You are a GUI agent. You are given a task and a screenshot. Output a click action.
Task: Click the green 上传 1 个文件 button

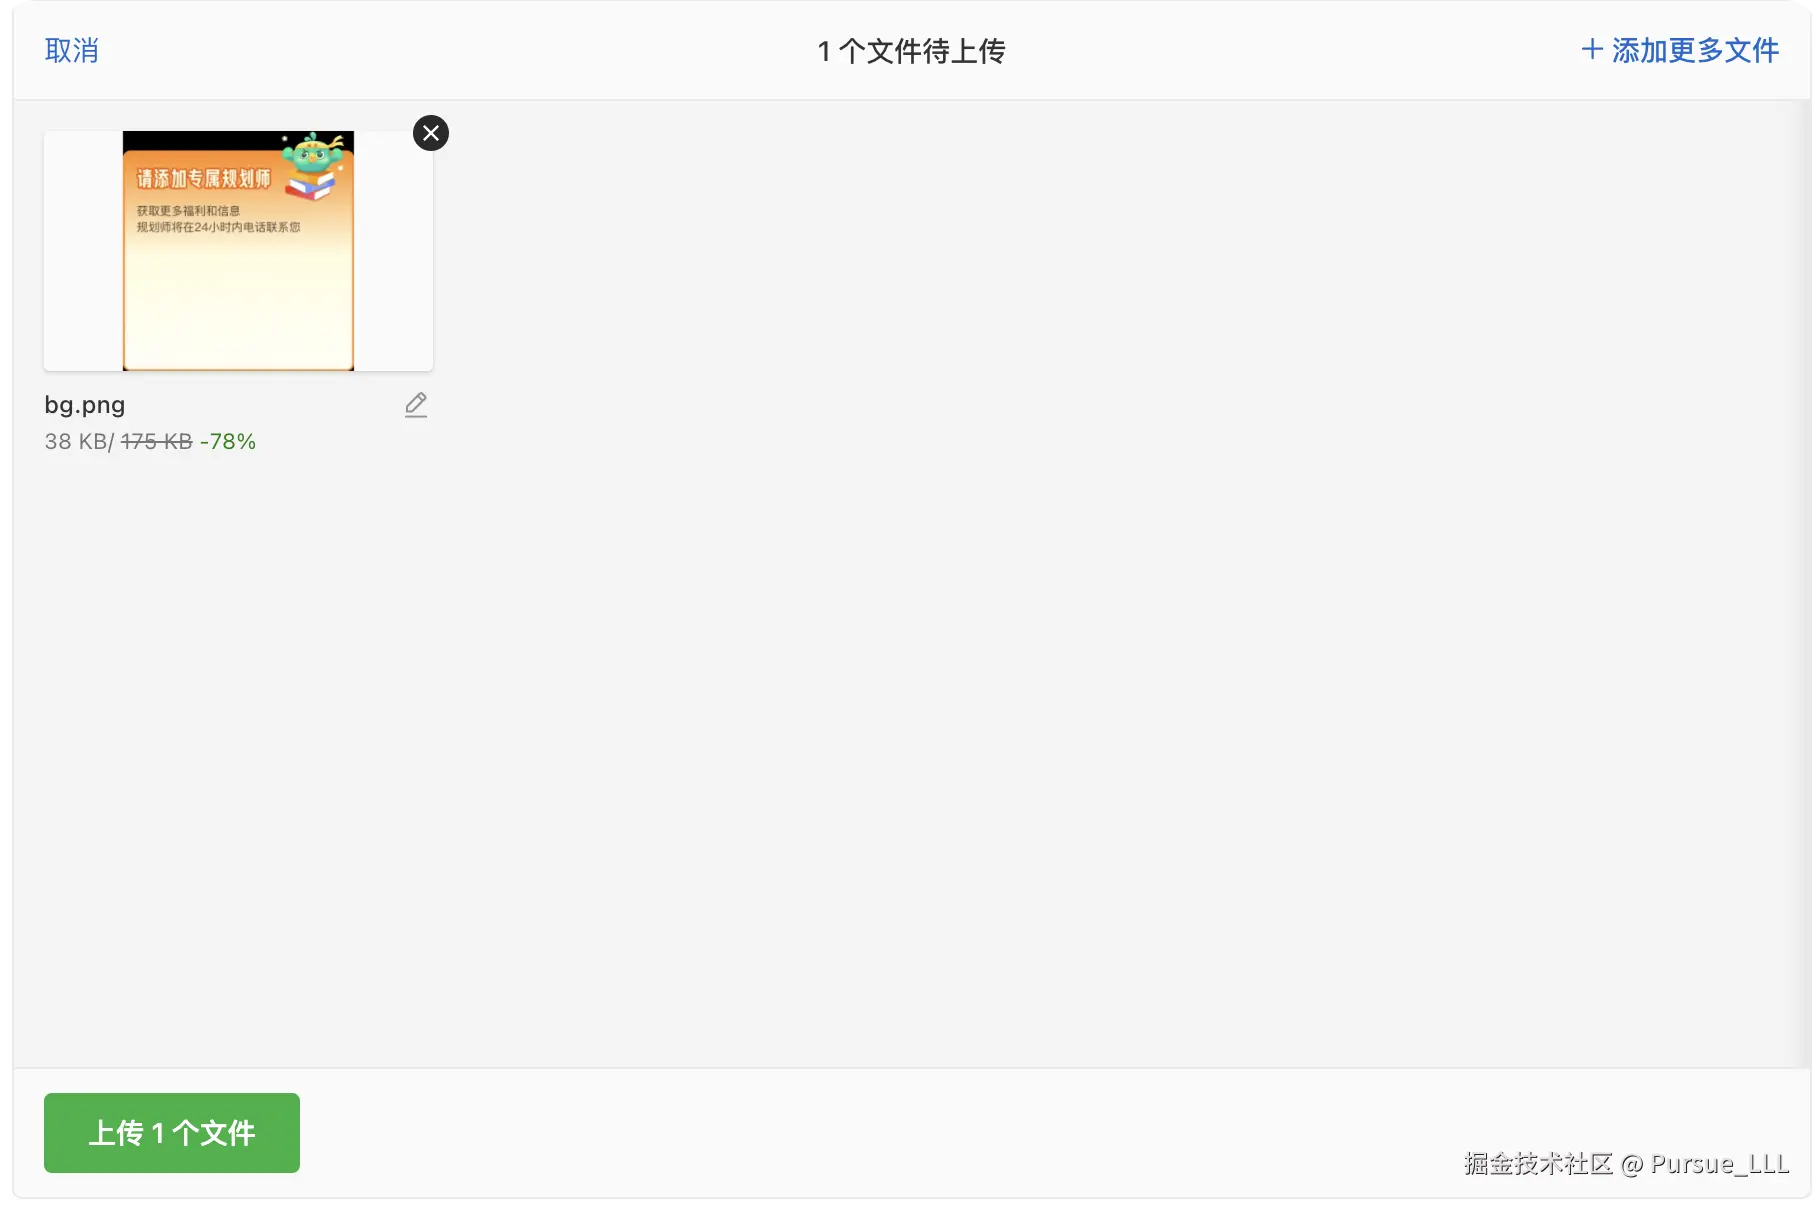point(172,1133)
